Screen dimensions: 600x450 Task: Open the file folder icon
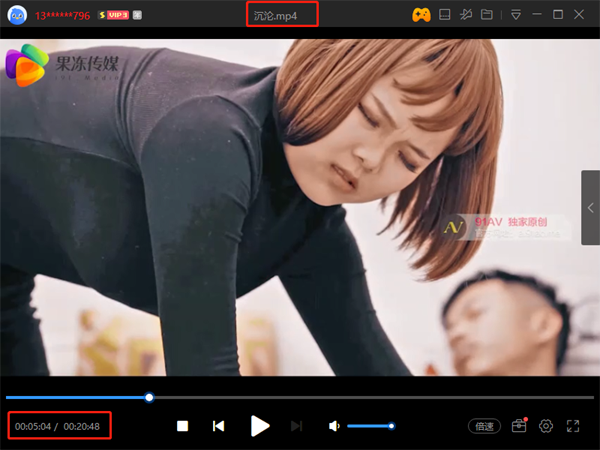pyautogui.click(x=487, y=15)
